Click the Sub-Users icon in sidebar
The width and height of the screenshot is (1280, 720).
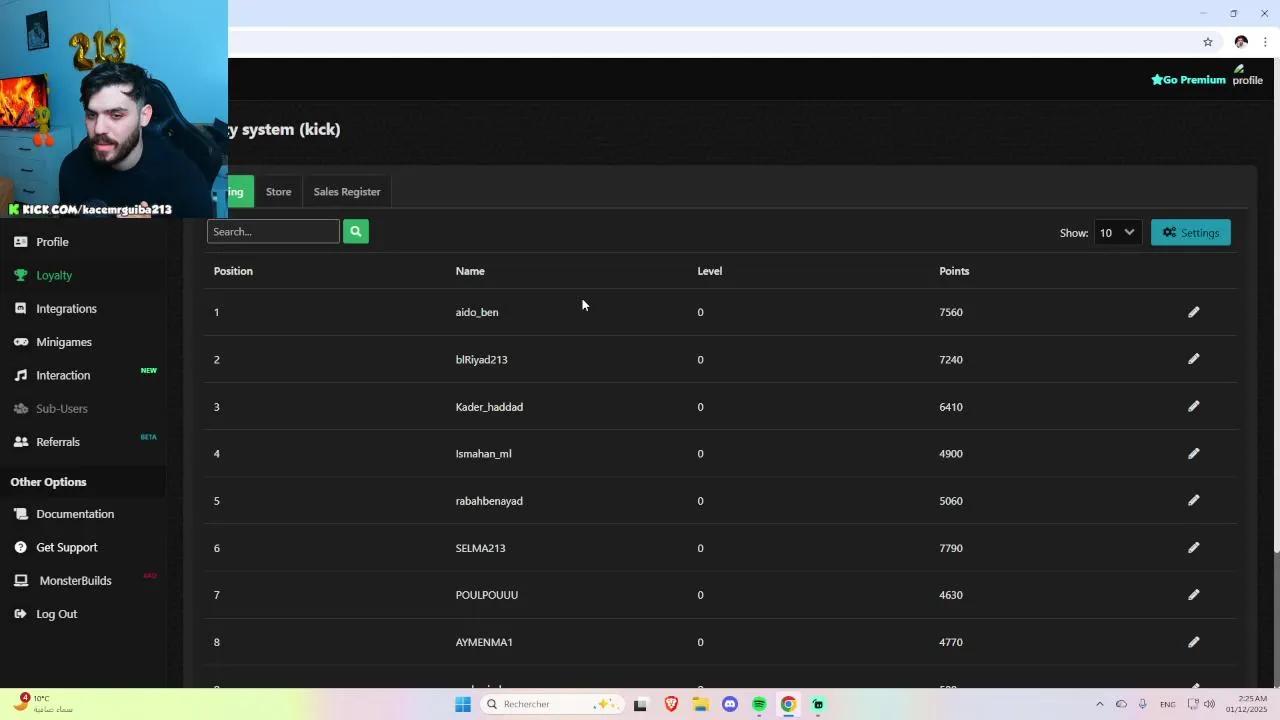tap(21, 408)
